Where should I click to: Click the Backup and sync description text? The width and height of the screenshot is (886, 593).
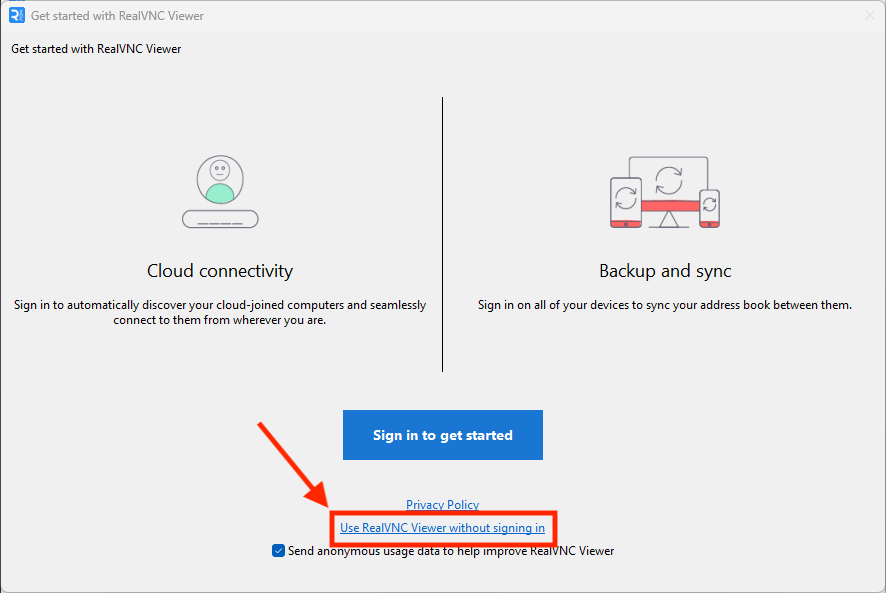pyautogui.click(x=665, y=305)
